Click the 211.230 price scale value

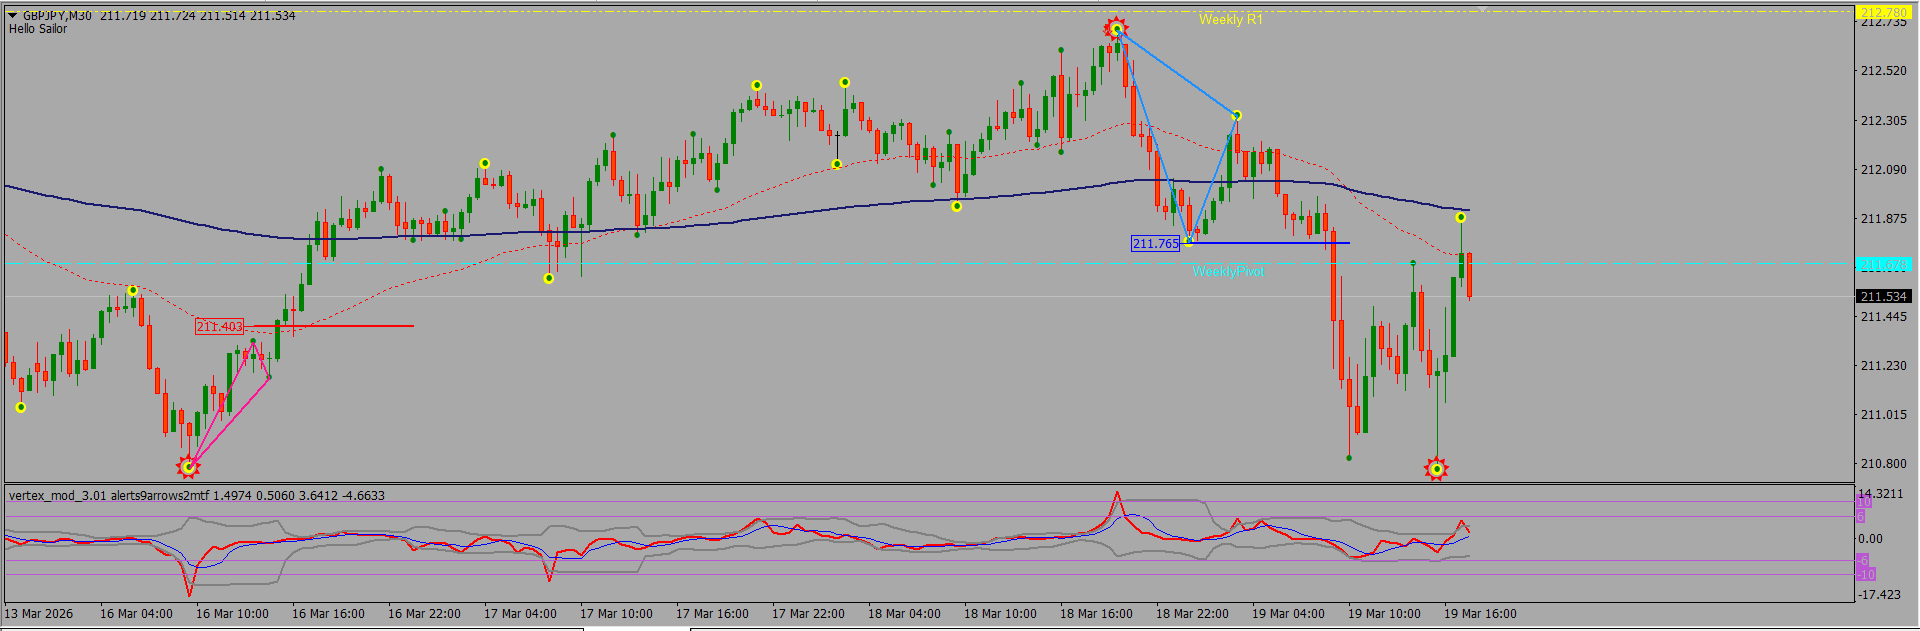[x=1883, y=365]
